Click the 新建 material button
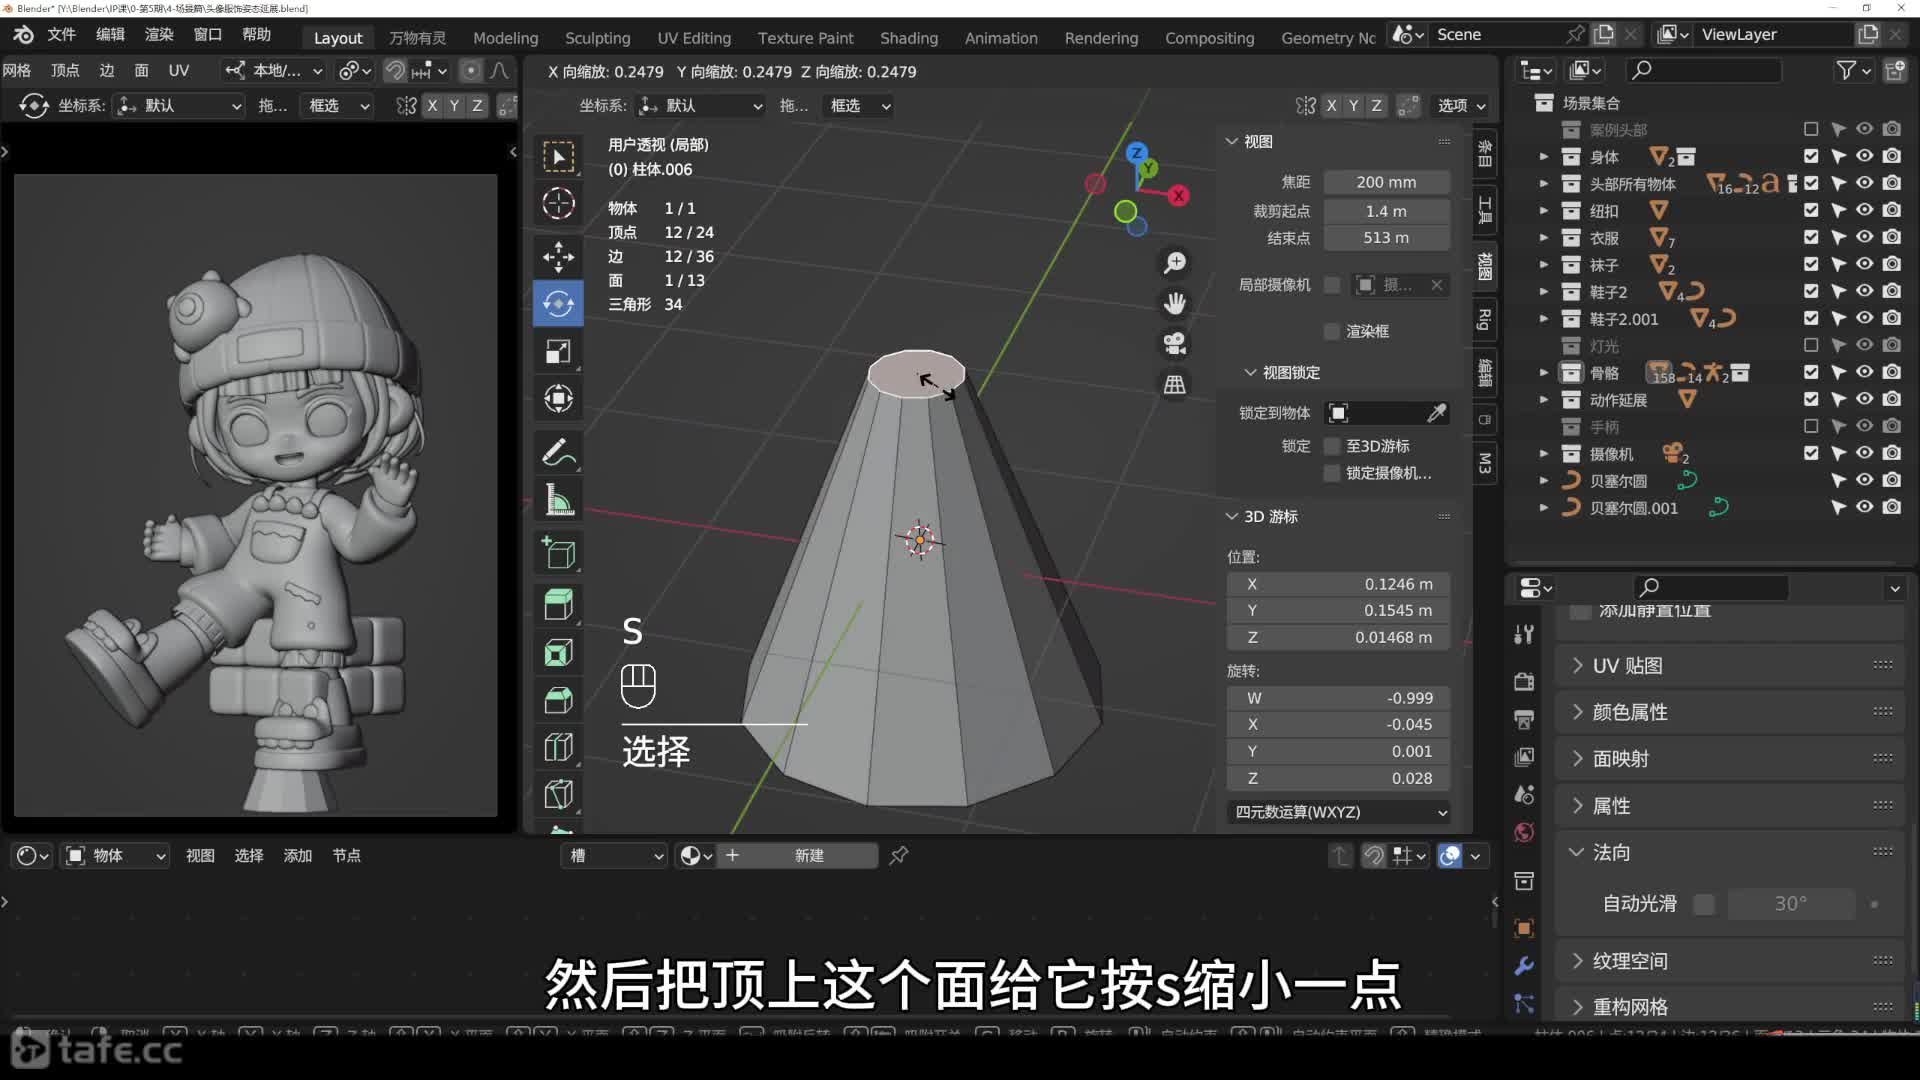 (809, 856)
